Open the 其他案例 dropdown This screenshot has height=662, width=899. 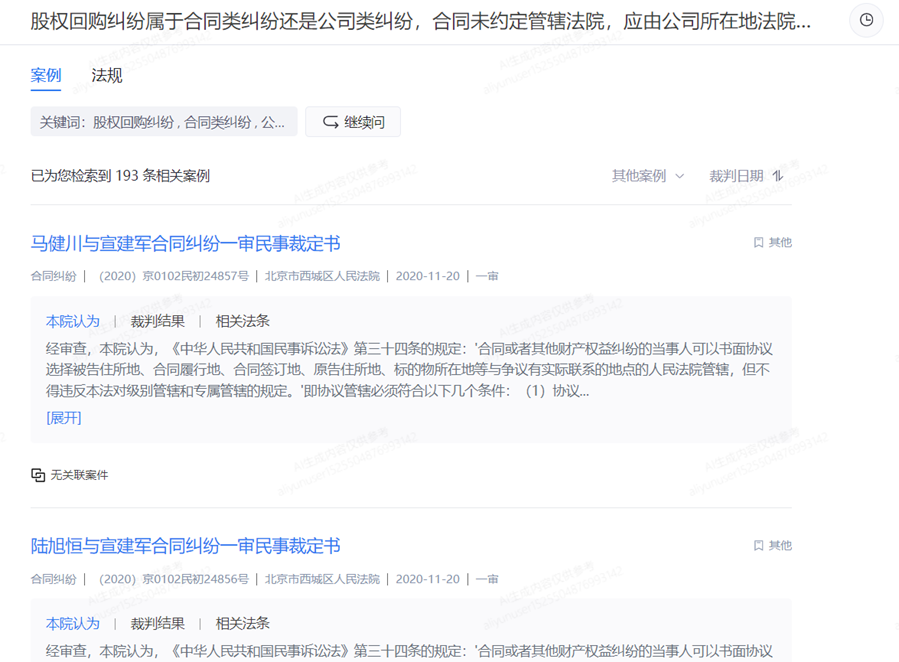[648, 176]
